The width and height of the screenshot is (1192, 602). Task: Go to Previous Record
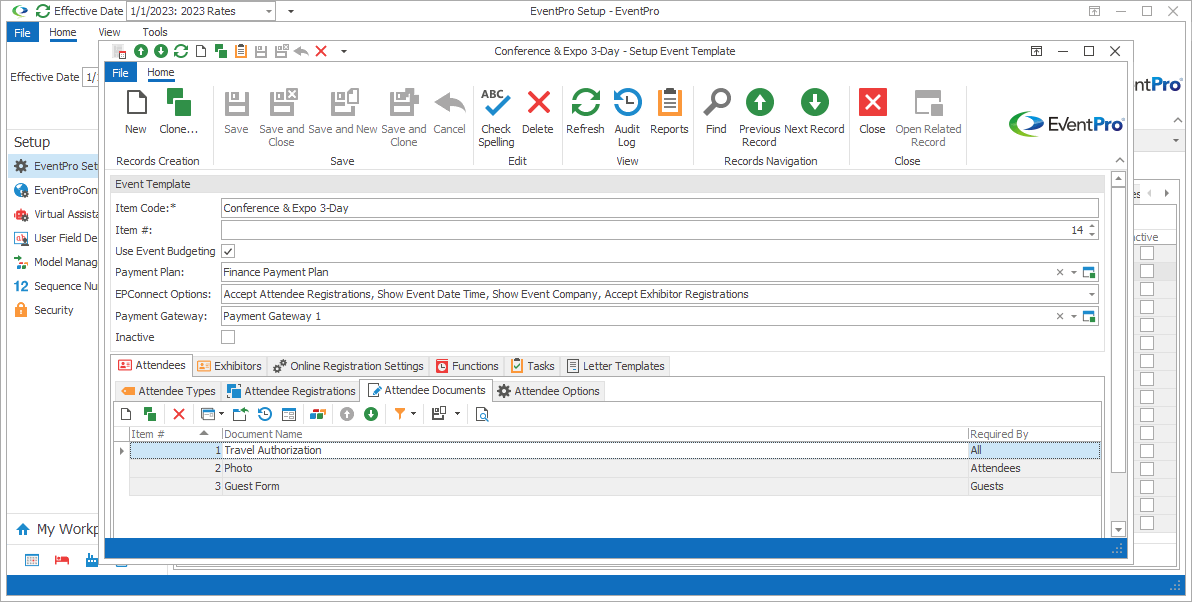point(759,118)
